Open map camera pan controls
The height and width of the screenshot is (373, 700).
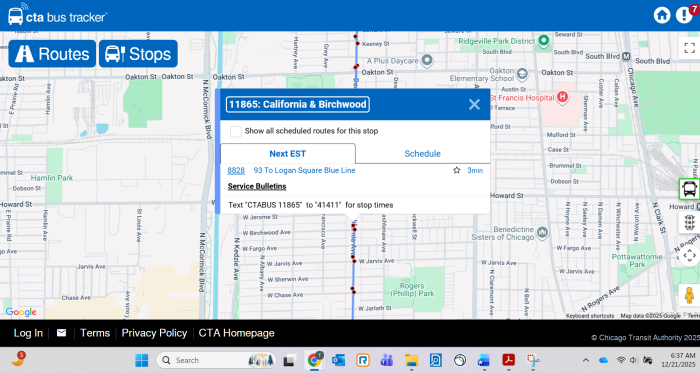[689, 256]
